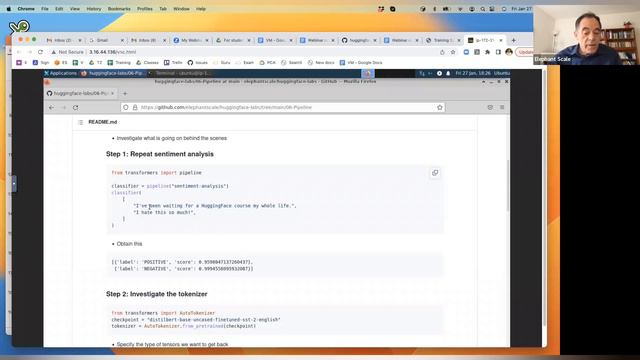Open new Firefox tab with plus
The image size is (640, 360).
(125, 93)
